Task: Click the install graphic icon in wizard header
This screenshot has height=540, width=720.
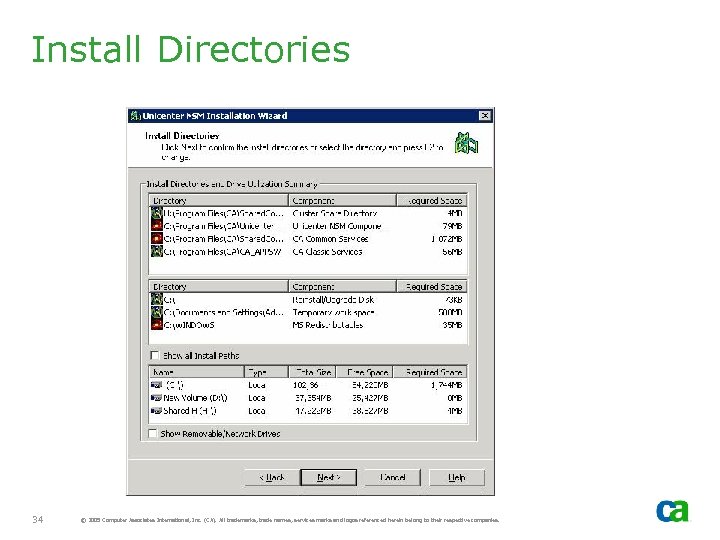Action: pyautogui.click(x=466, y=143)
